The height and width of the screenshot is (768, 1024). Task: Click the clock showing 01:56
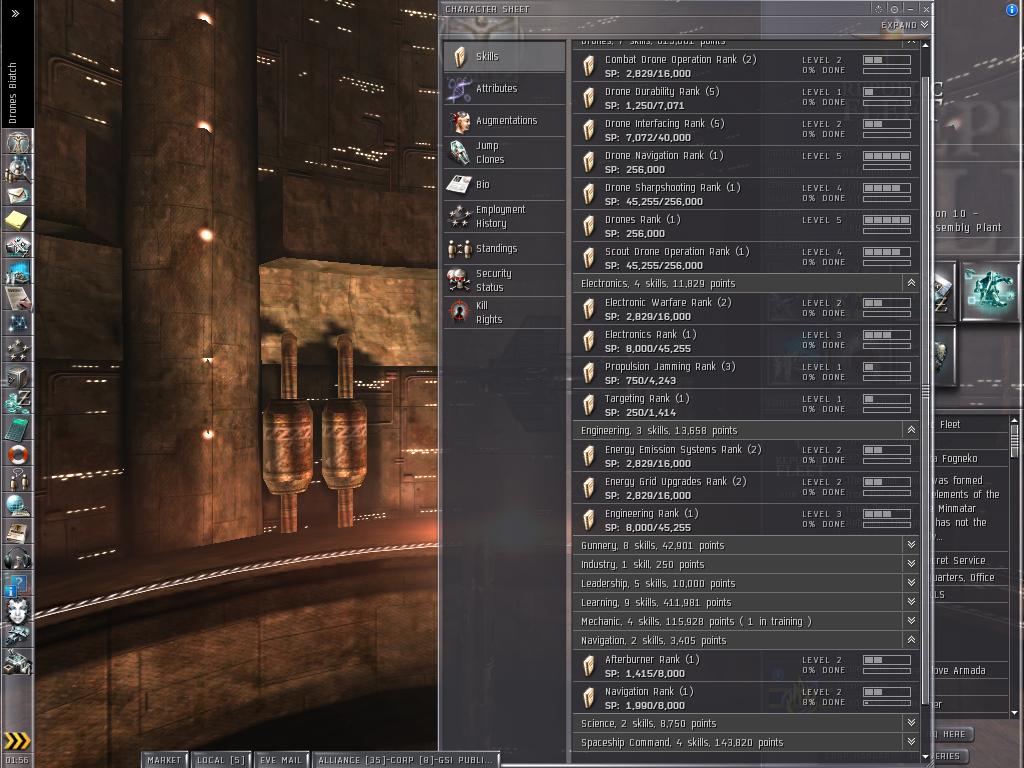pos(17,760)
